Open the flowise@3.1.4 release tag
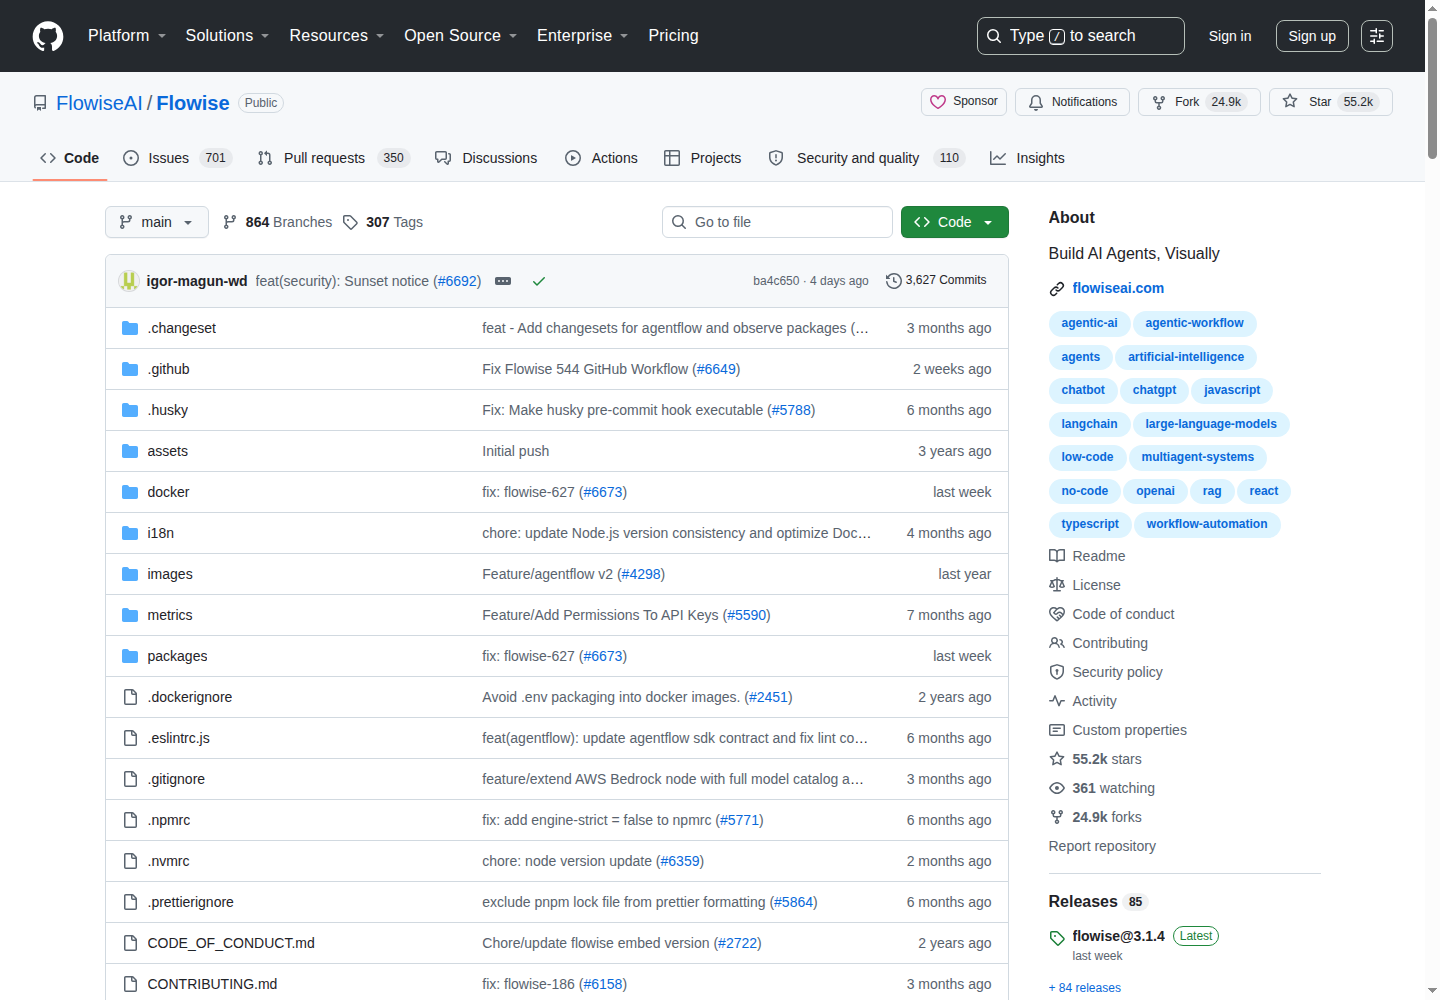 1118,936
